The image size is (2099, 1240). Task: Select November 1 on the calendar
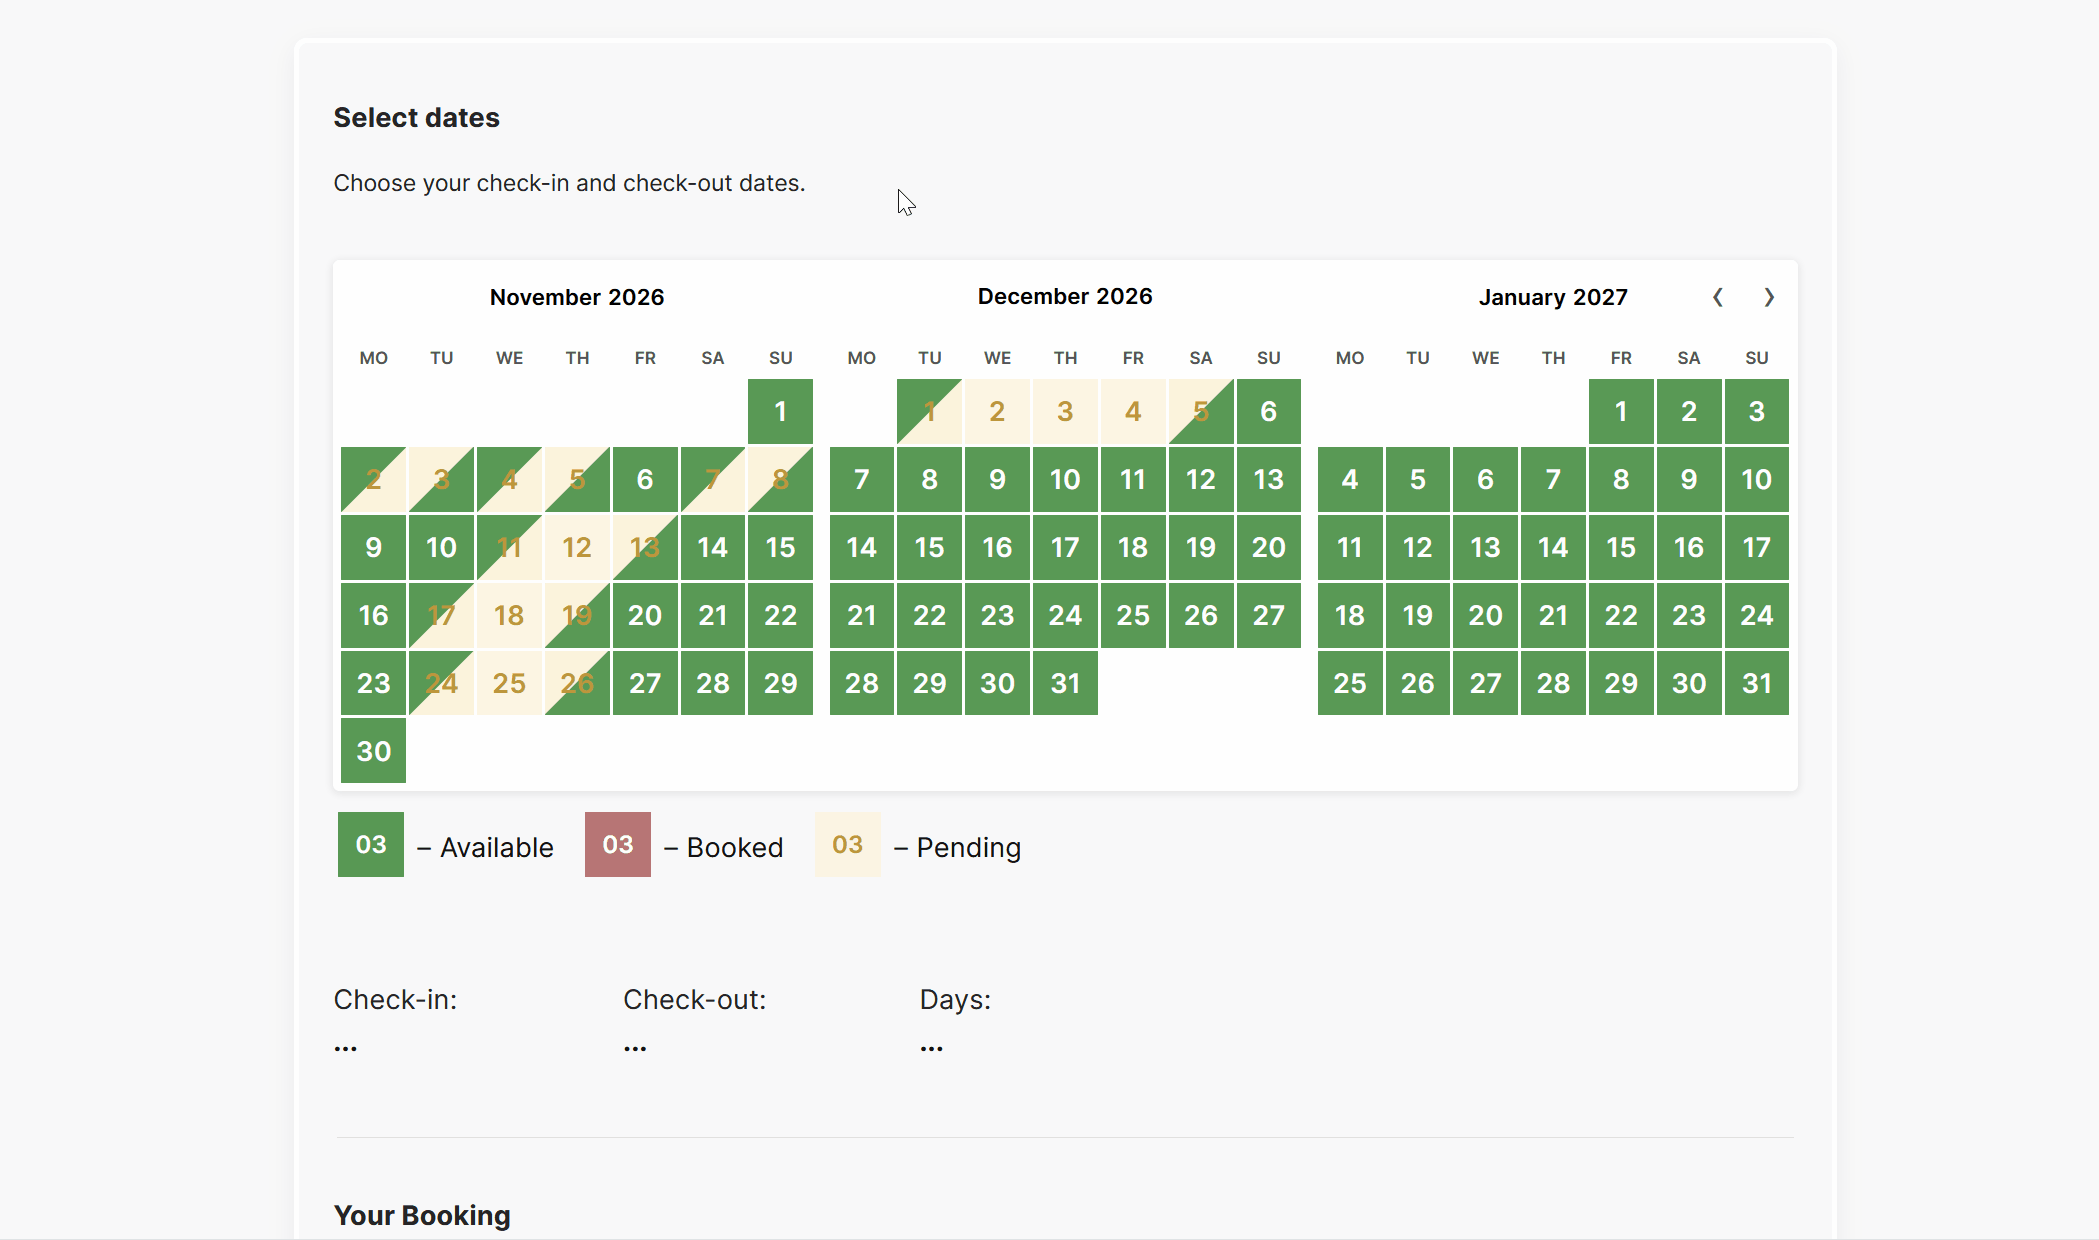[780, 411]
